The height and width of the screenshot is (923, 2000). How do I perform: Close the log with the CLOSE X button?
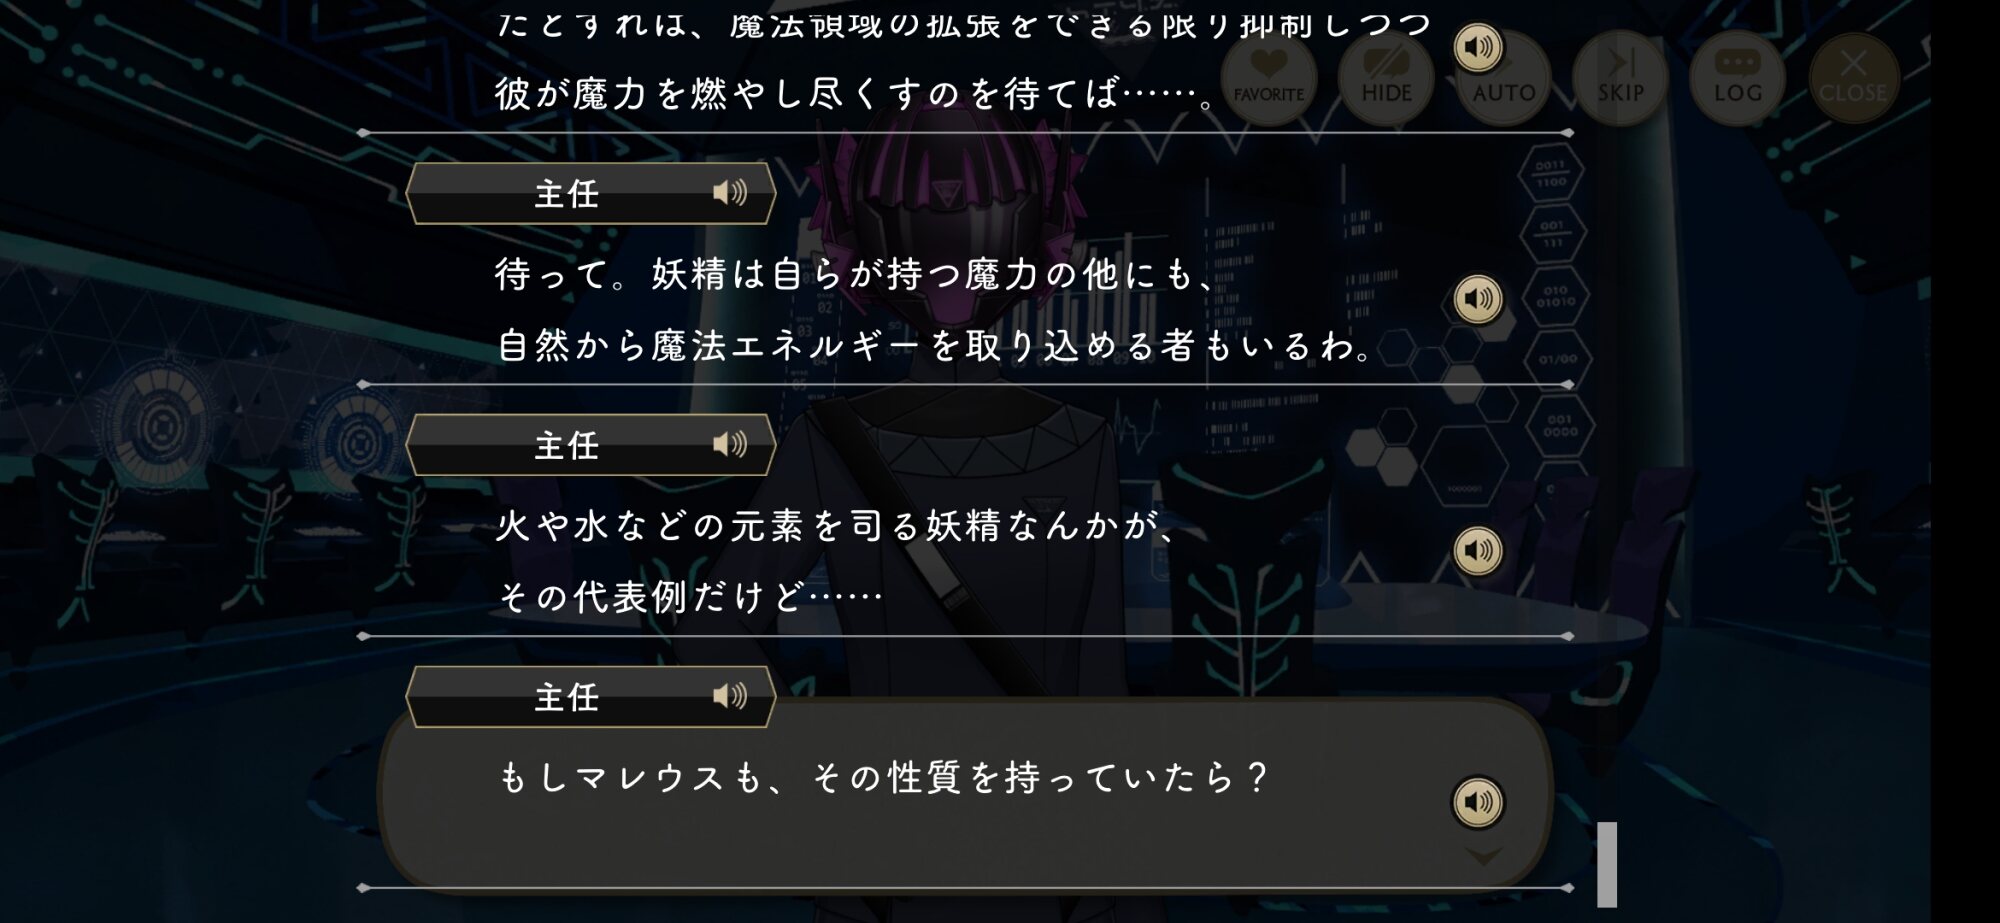(1853, 77)
